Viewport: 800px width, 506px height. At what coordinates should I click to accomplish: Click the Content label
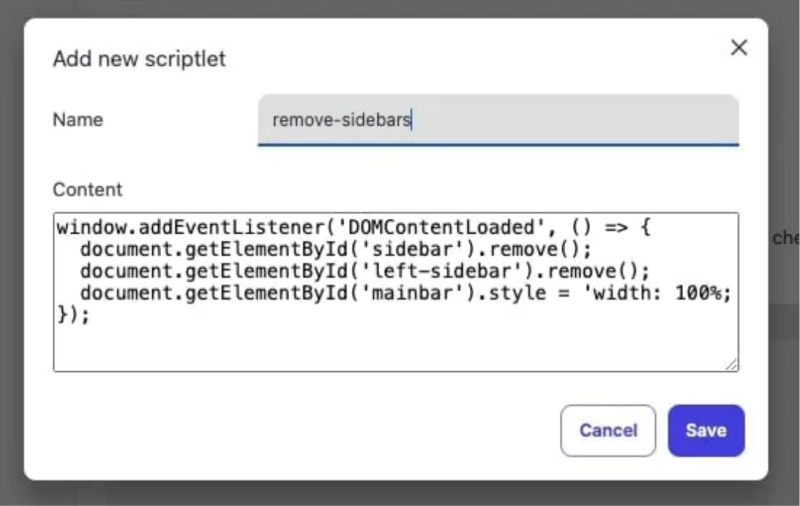coord(88,190)
